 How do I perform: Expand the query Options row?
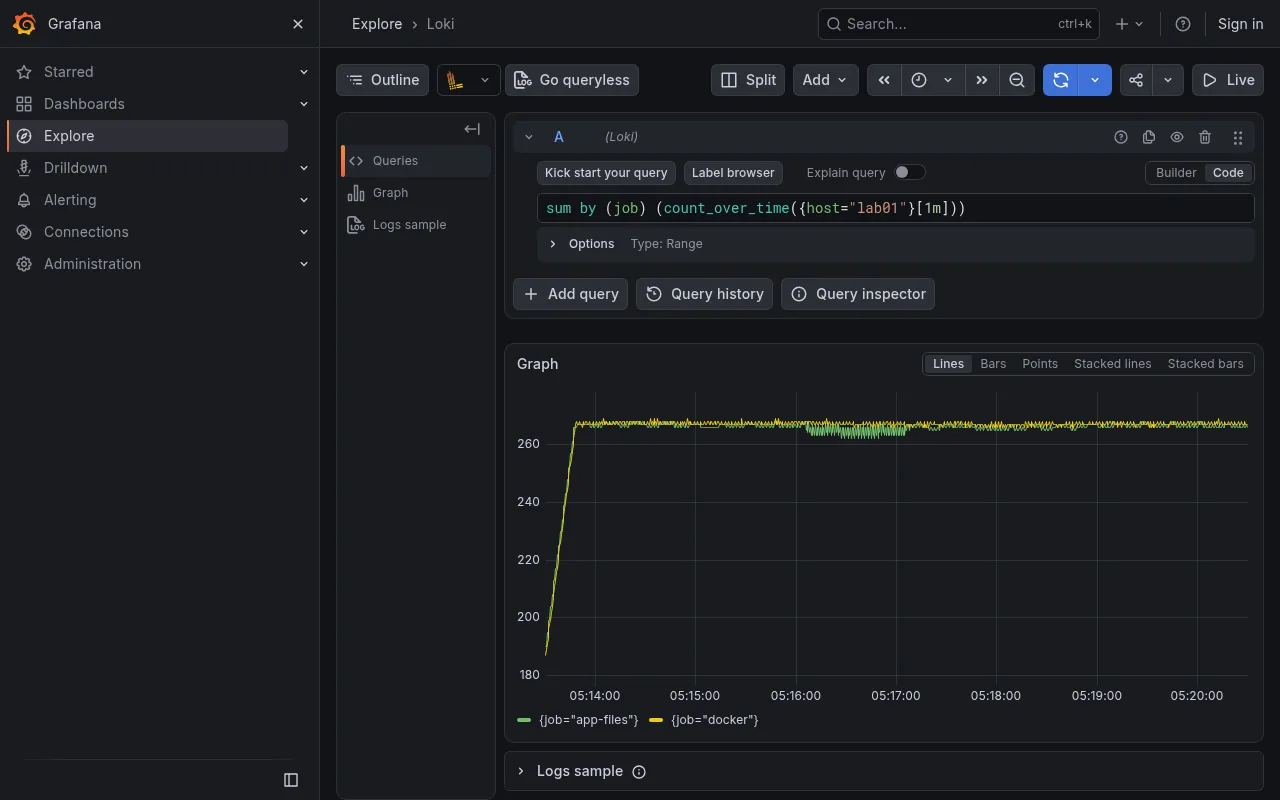896,244
